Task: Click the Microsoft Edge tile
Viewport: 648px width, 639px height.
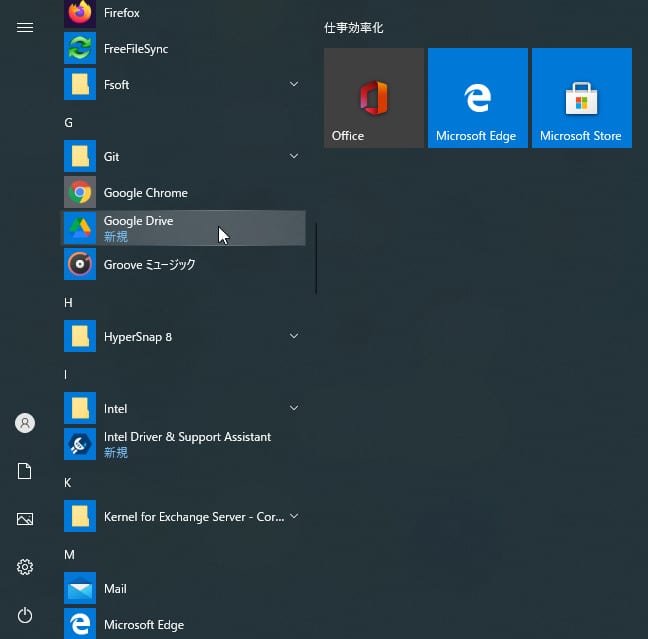Action: coord(477,98)
